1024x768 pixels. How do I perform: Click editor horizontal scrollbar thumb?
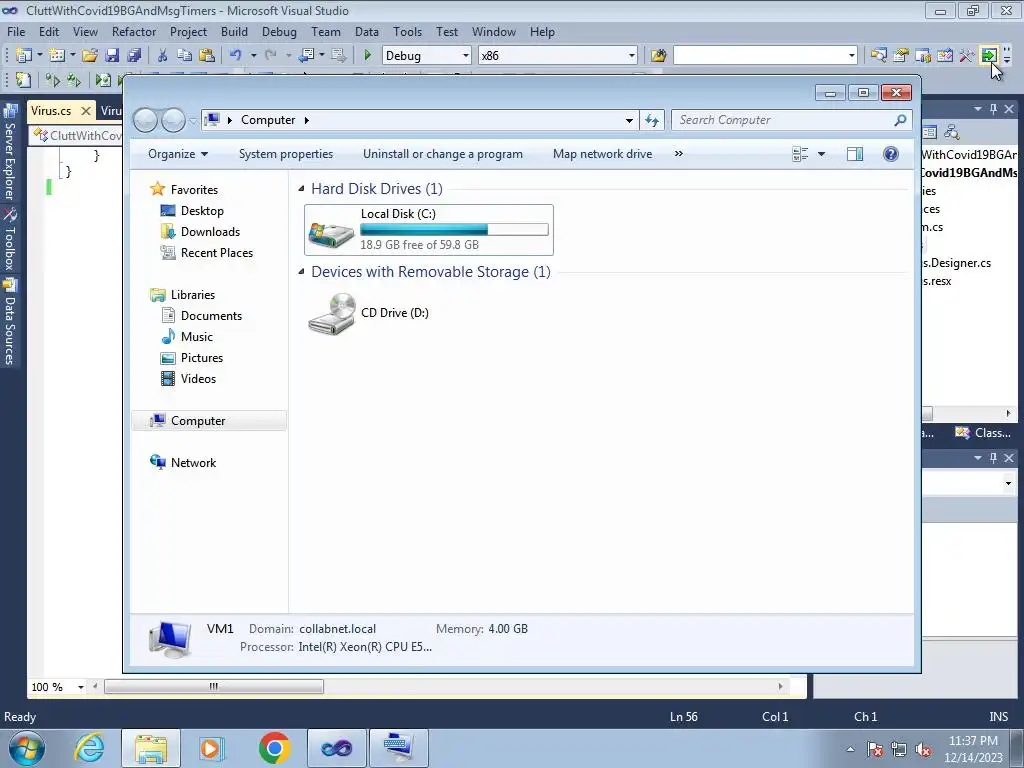click(x=214, y=686)
